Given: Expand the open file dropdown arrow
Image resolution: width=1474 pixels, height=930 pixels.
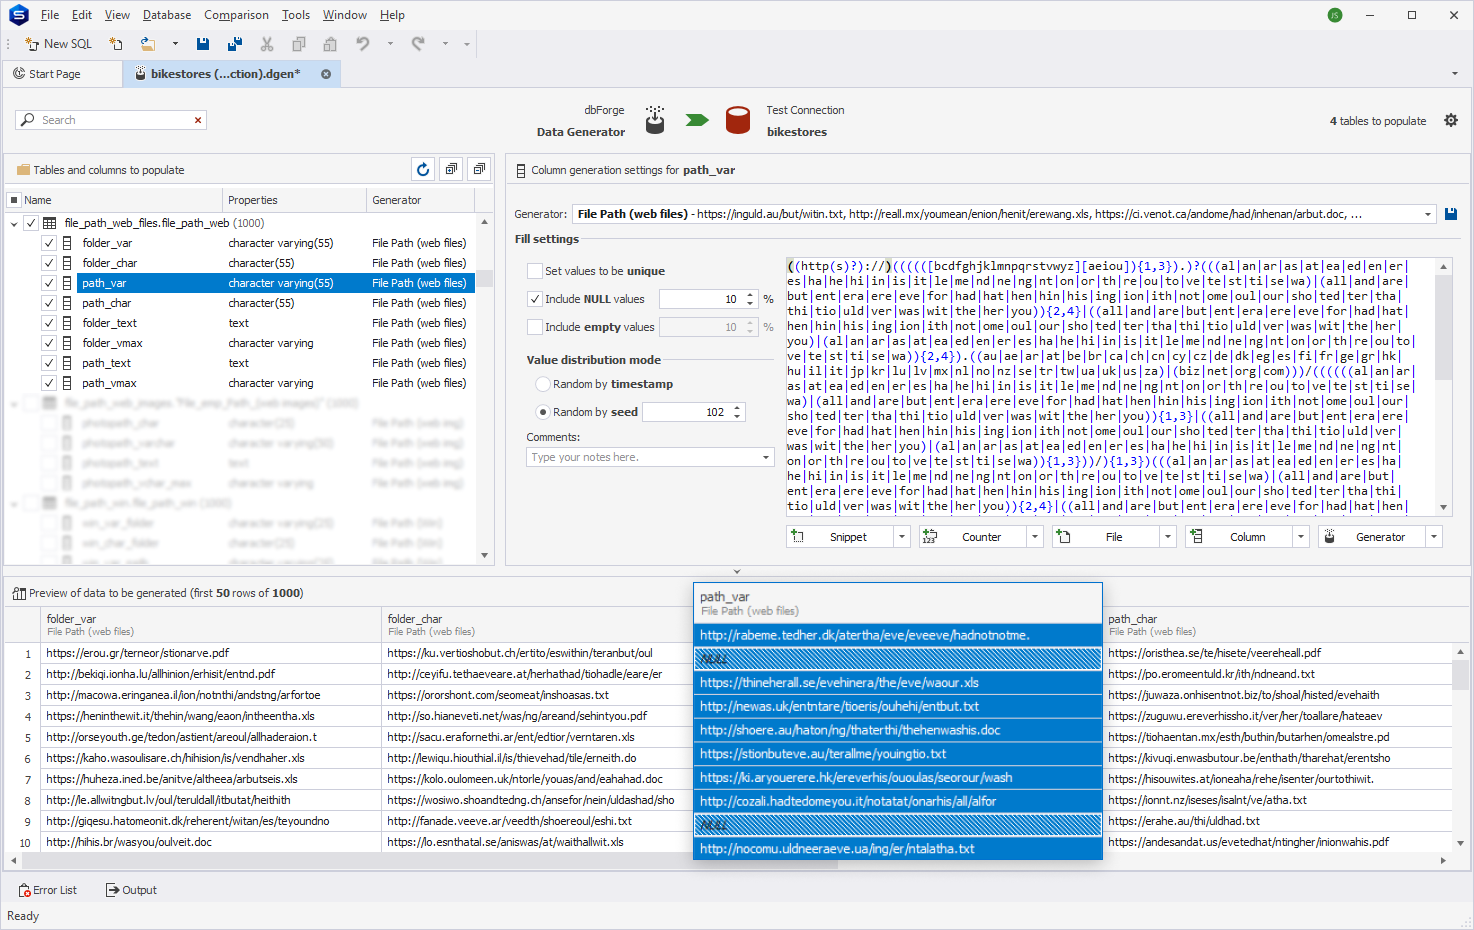Looking at the screenshot, I should tap(175, 44).
